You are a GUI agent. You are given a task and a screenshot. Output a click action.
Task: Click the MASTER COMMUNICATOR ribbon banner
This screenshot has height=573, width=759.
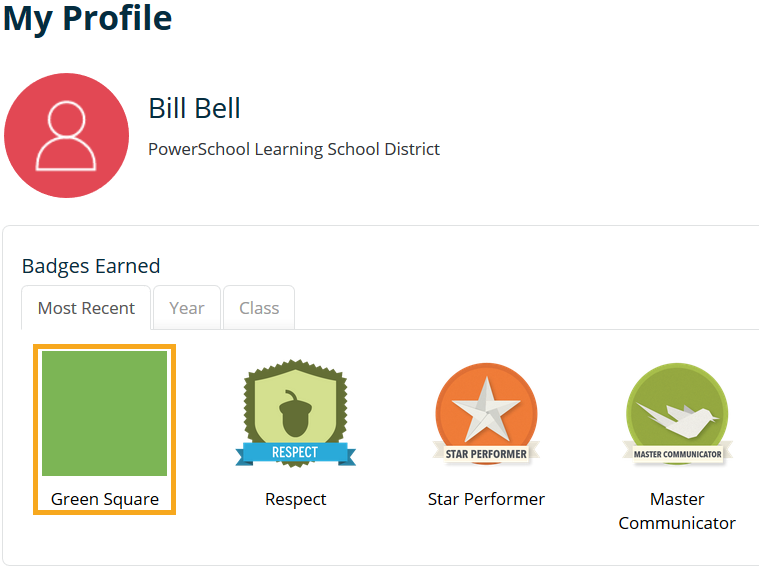tap(677, 454)
